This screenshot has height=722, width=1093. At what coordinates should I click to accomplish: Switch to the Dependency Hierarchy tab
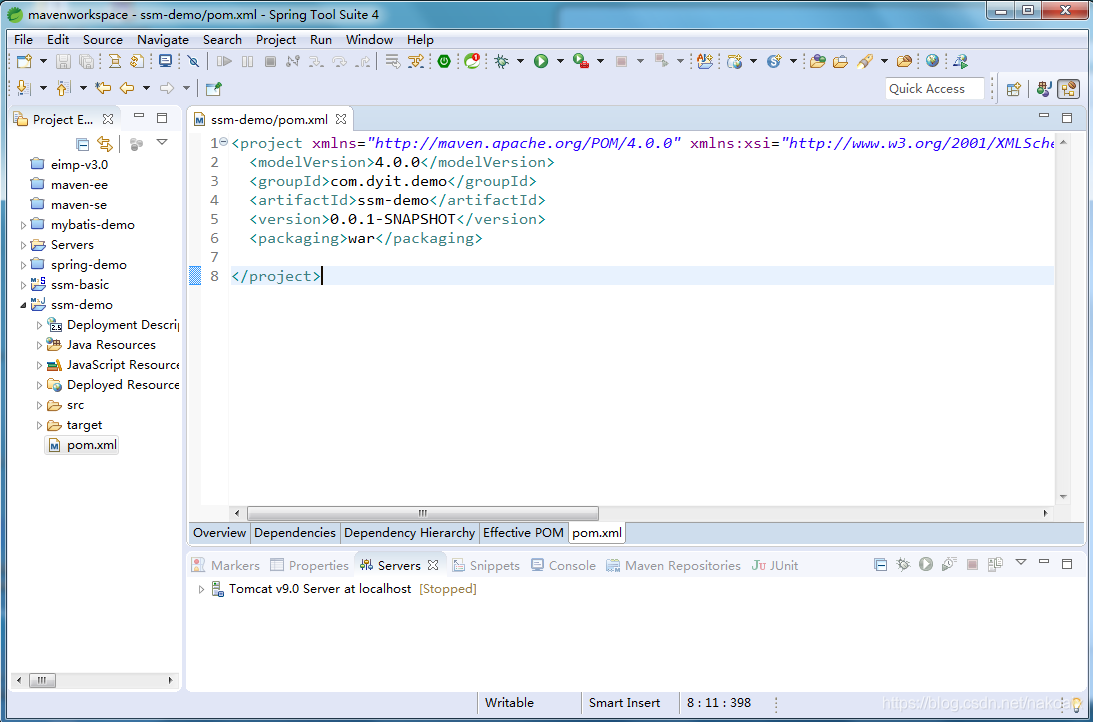tap(409, 533)
